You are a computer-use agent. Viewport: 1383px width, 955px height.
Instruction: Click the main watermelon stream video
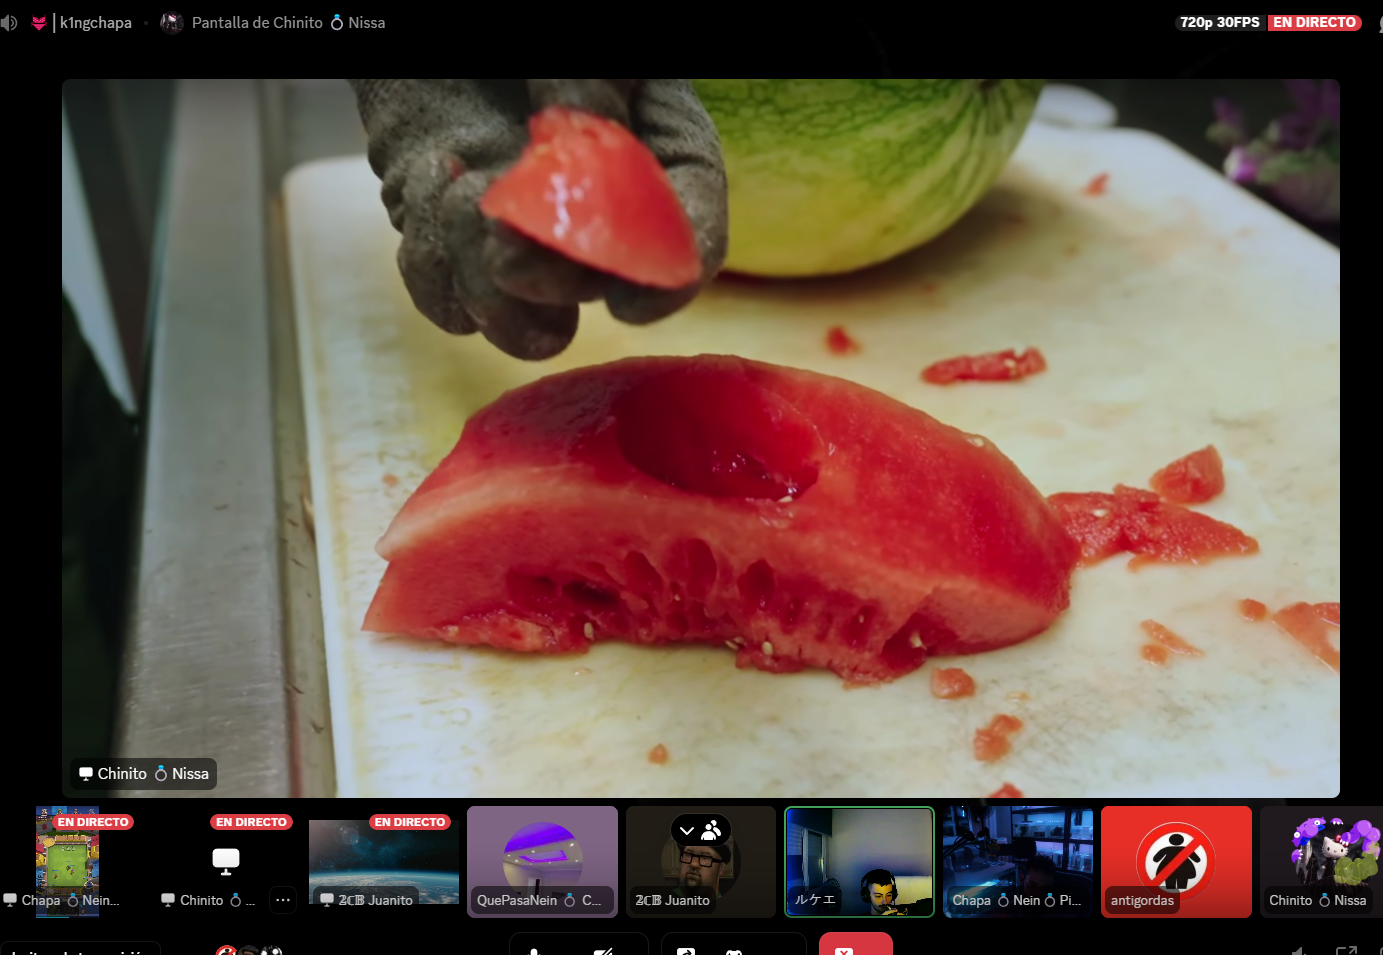pyautogui.click(x=700, y=438)
